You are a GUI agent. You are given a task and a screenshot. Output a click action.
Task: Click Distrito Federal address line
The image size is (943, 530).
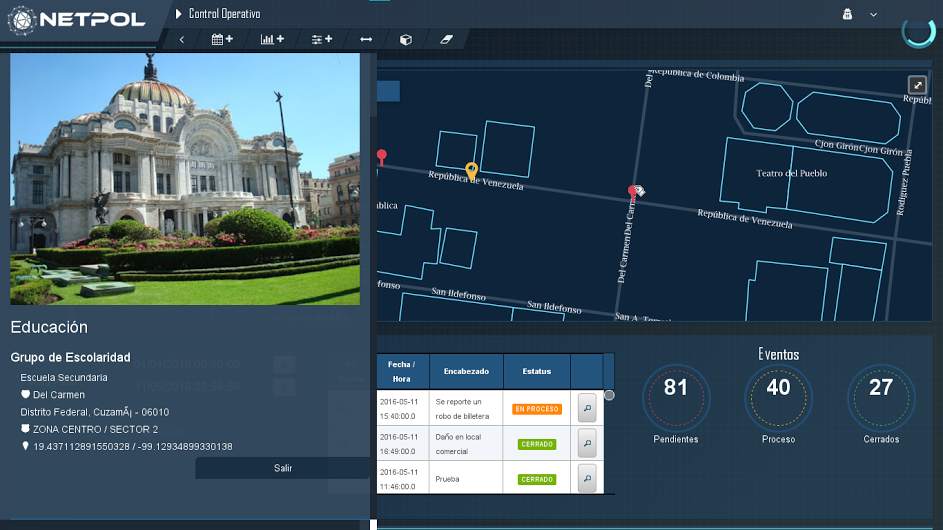tap(94, 412)
